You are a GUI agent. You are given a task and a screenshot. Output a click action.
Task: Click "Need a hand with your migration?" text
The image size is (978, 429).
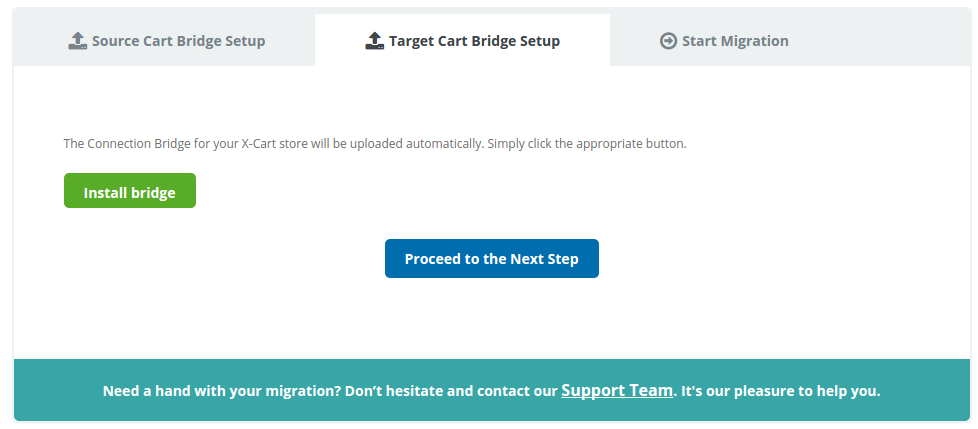[221, 392]
